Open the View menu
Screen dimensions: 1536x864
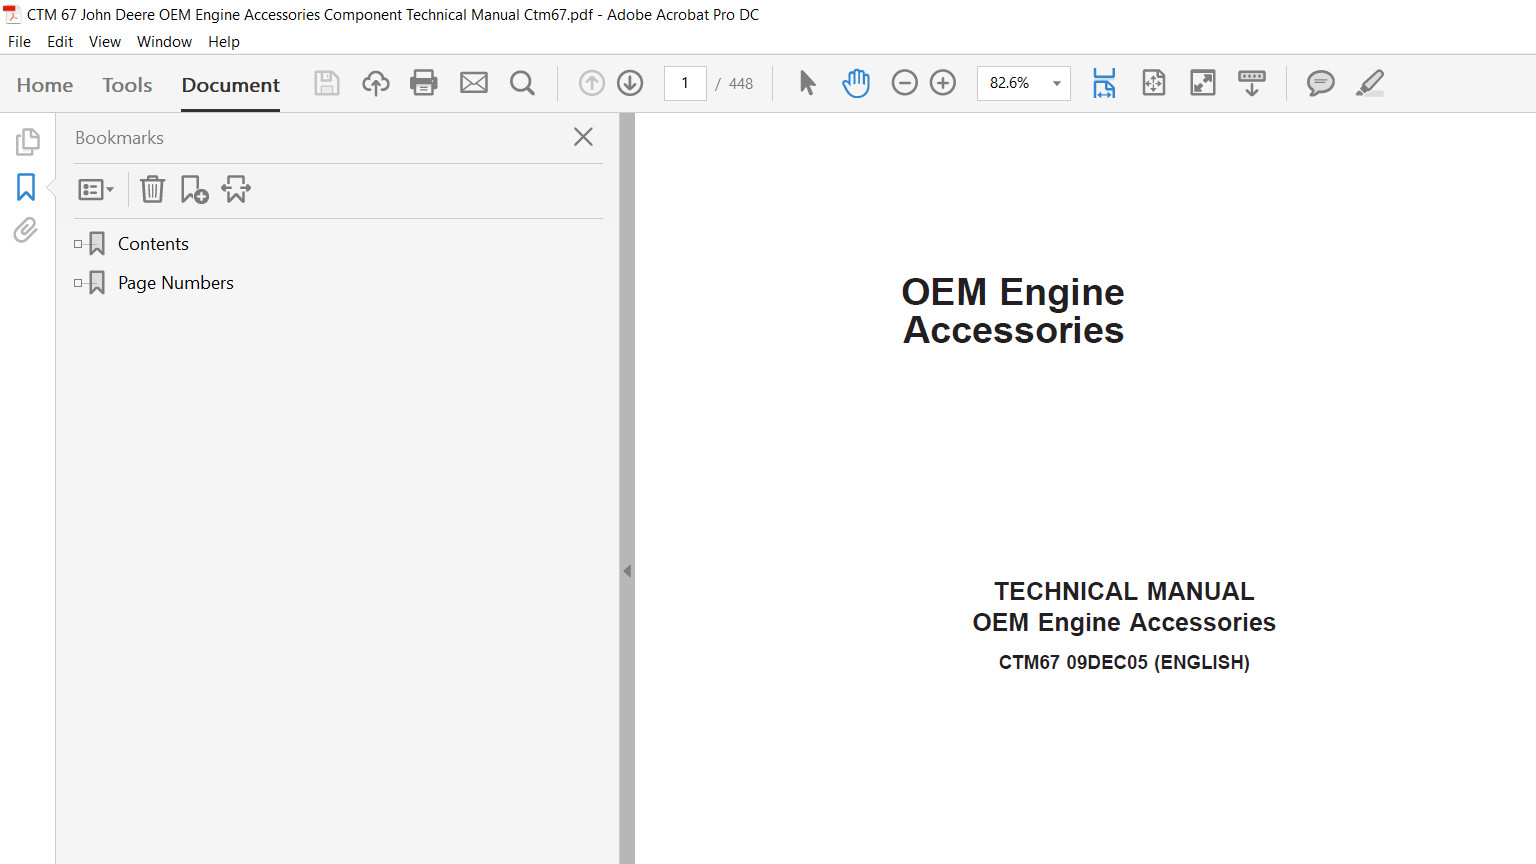(105, 42)
